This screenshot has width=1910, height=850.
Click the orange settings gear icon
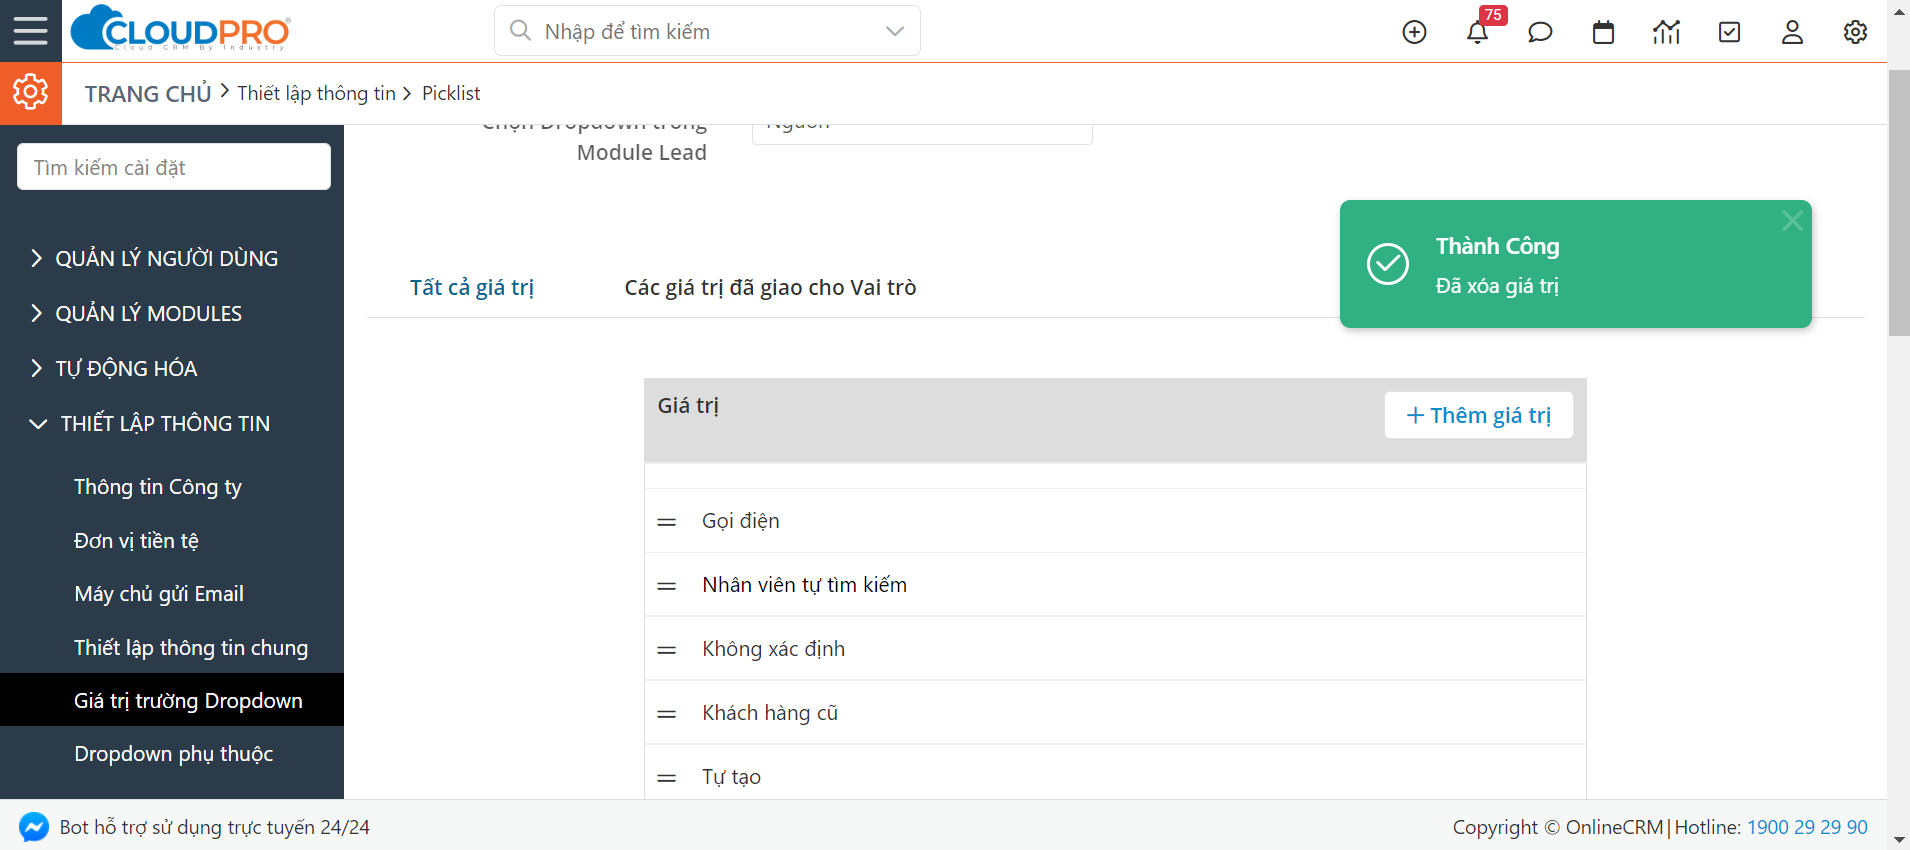pyautogui.click(x=30, y=93)
